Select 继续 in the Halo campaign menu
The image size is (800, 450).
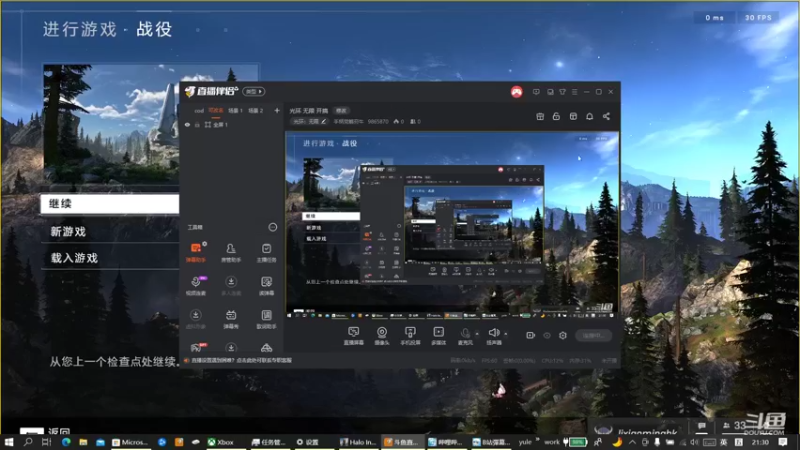tap(110, 204)
